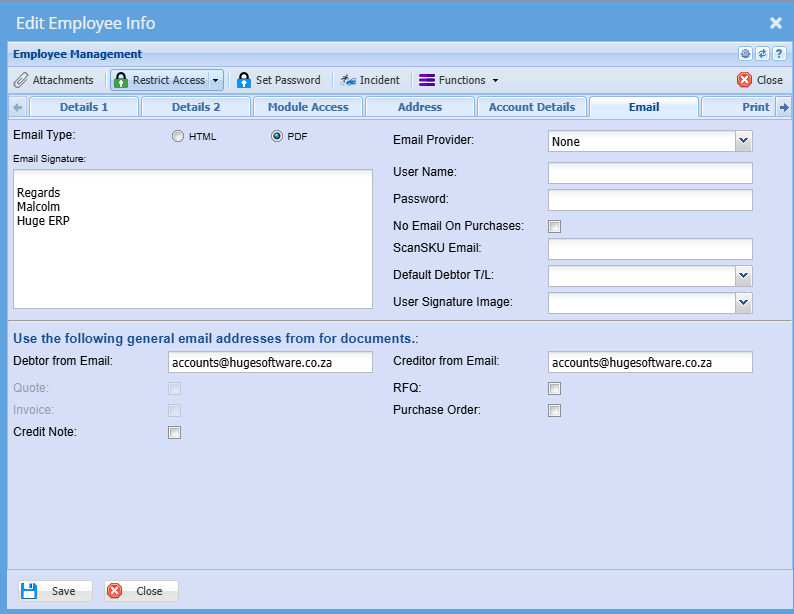Go to the Account Details tab
The image size is (794, 614).
[531, 107]
